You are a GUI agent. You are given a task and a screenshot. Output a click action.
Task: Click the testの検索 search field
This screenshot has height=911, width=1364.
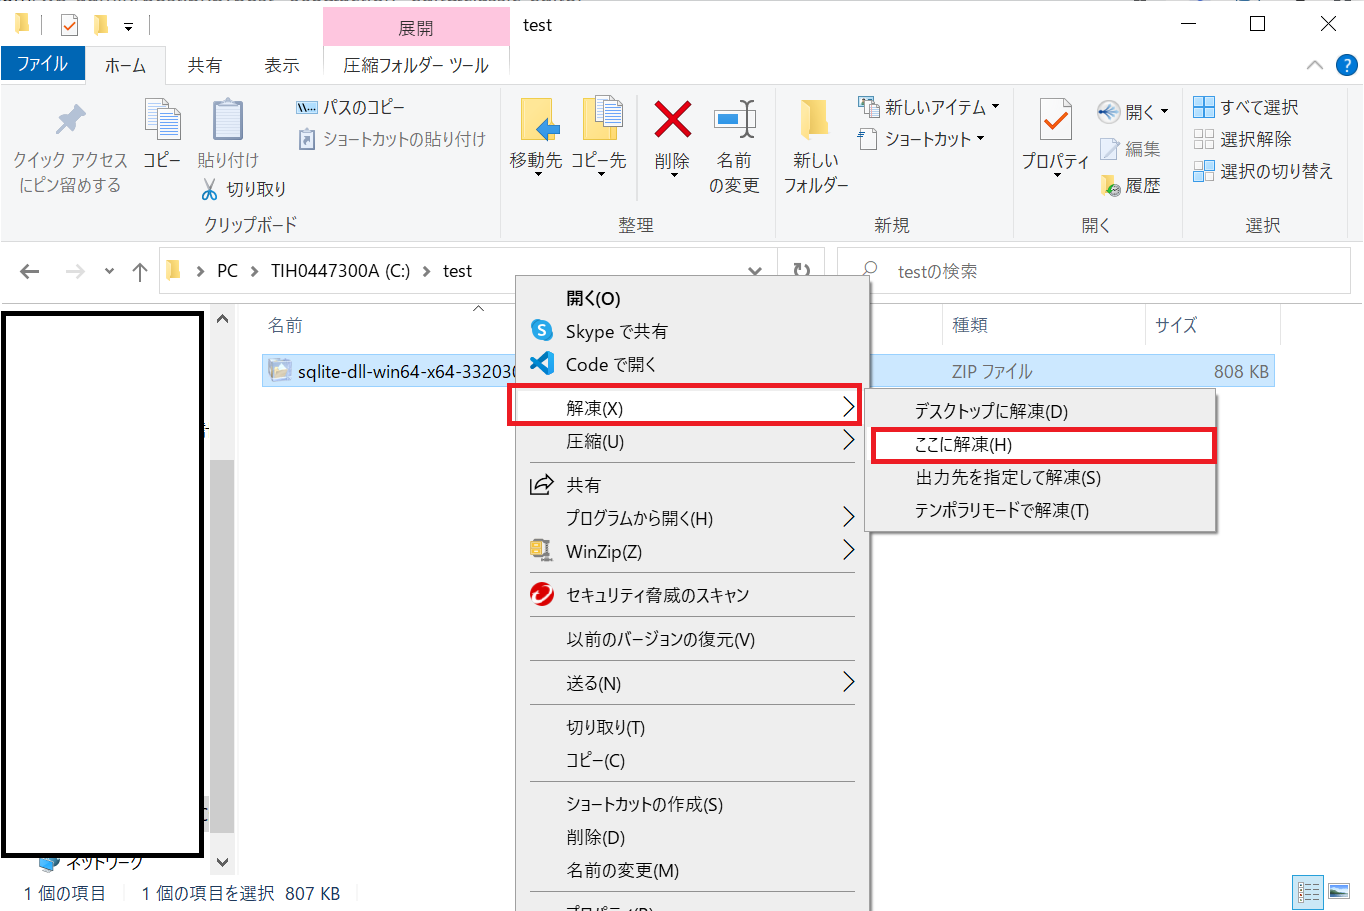1093,271
